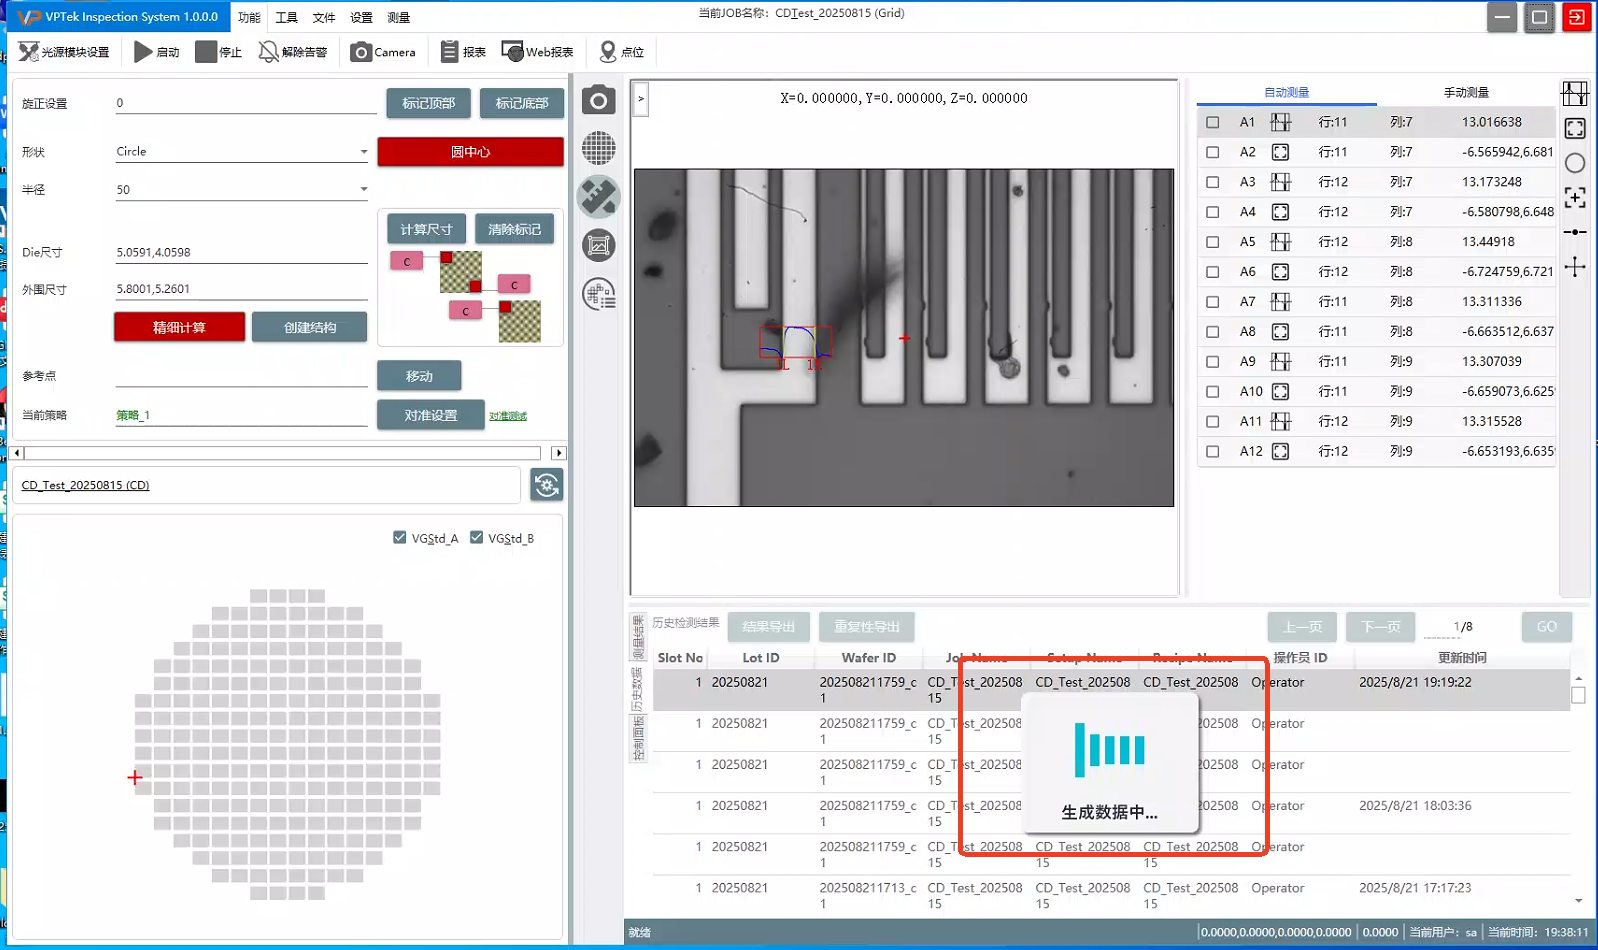The width and height of the screenshot is (1598, 950).
Task: Switch to the 手动测量 tab
Action: [1465, 92]
